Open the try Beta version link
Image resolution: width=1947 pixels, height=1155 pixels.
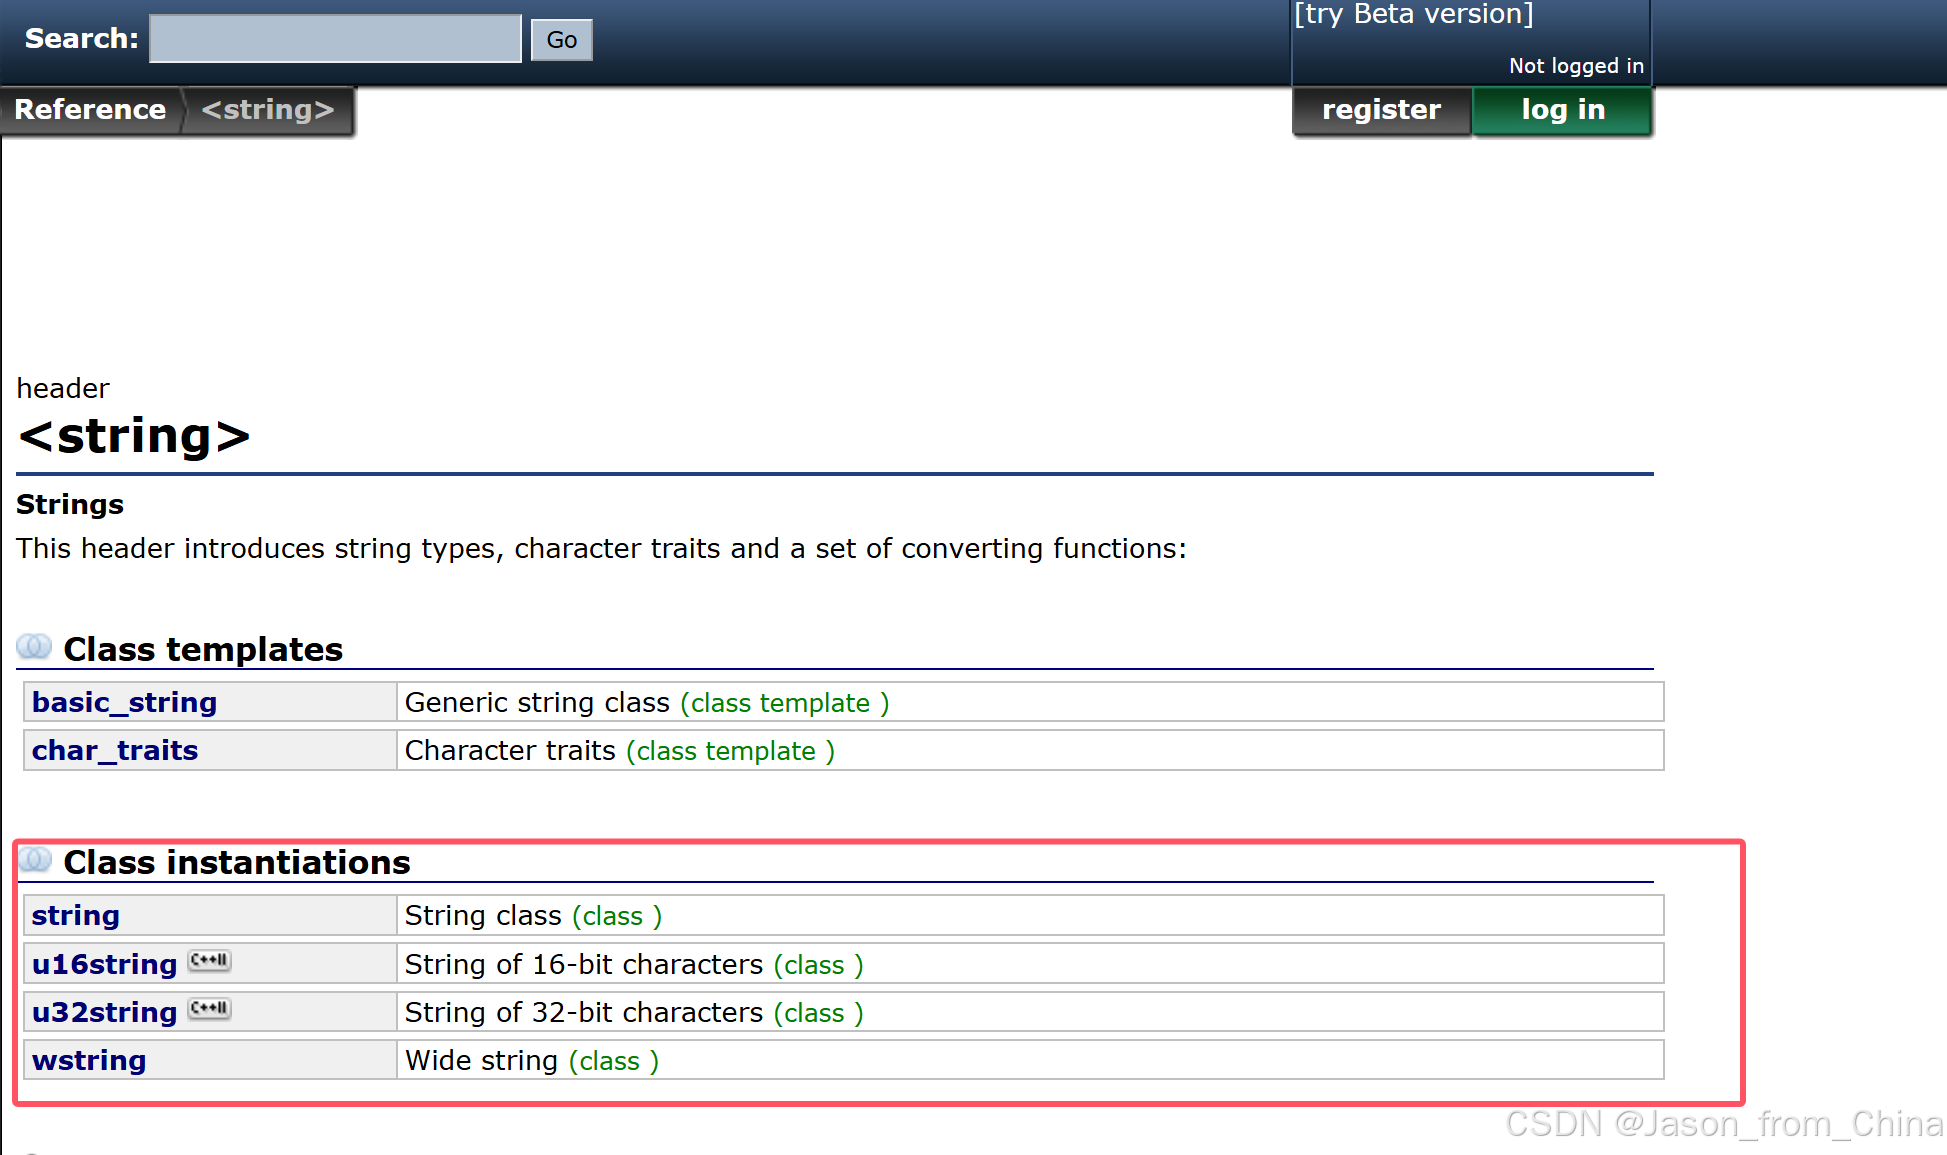(x=1413, y=14)
